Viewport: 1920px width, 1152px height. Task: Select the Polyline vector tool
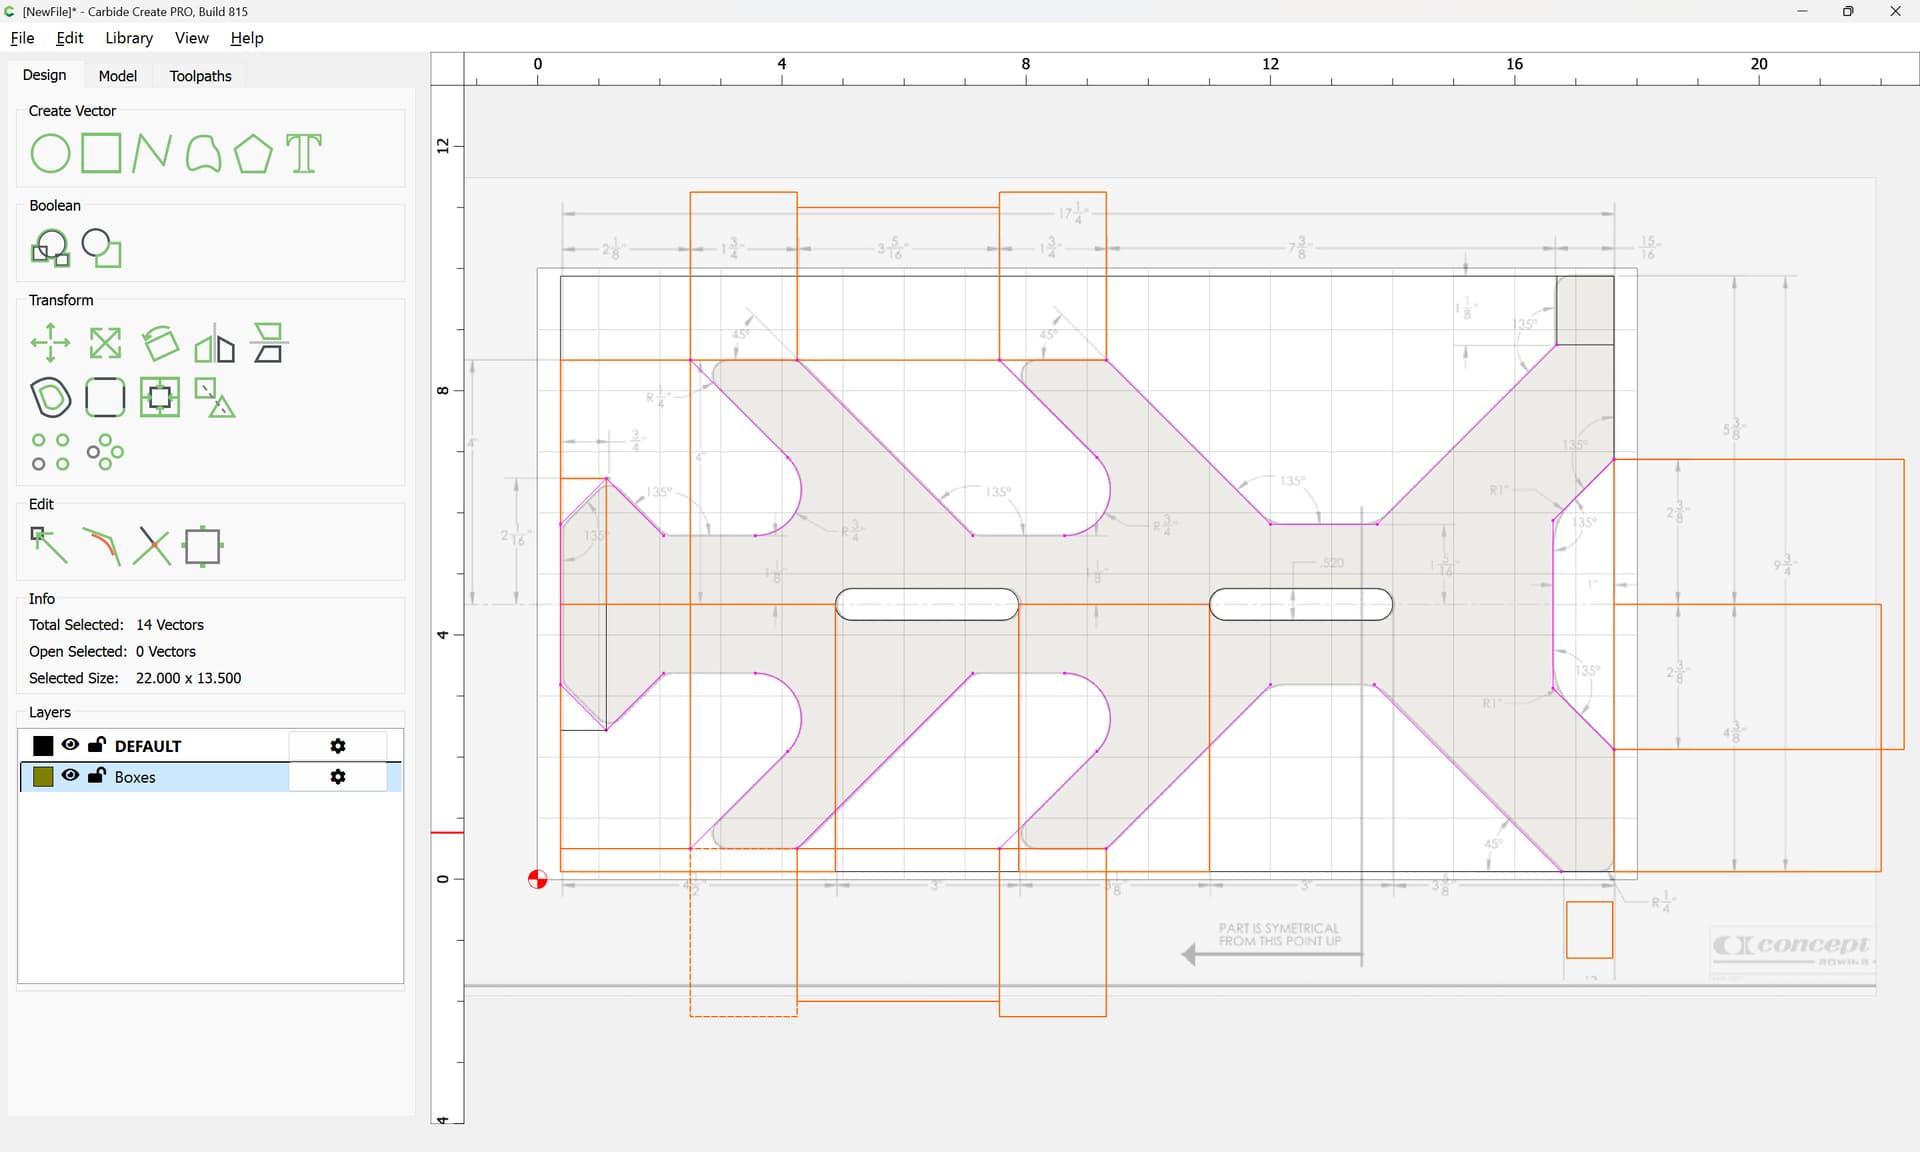151,154
